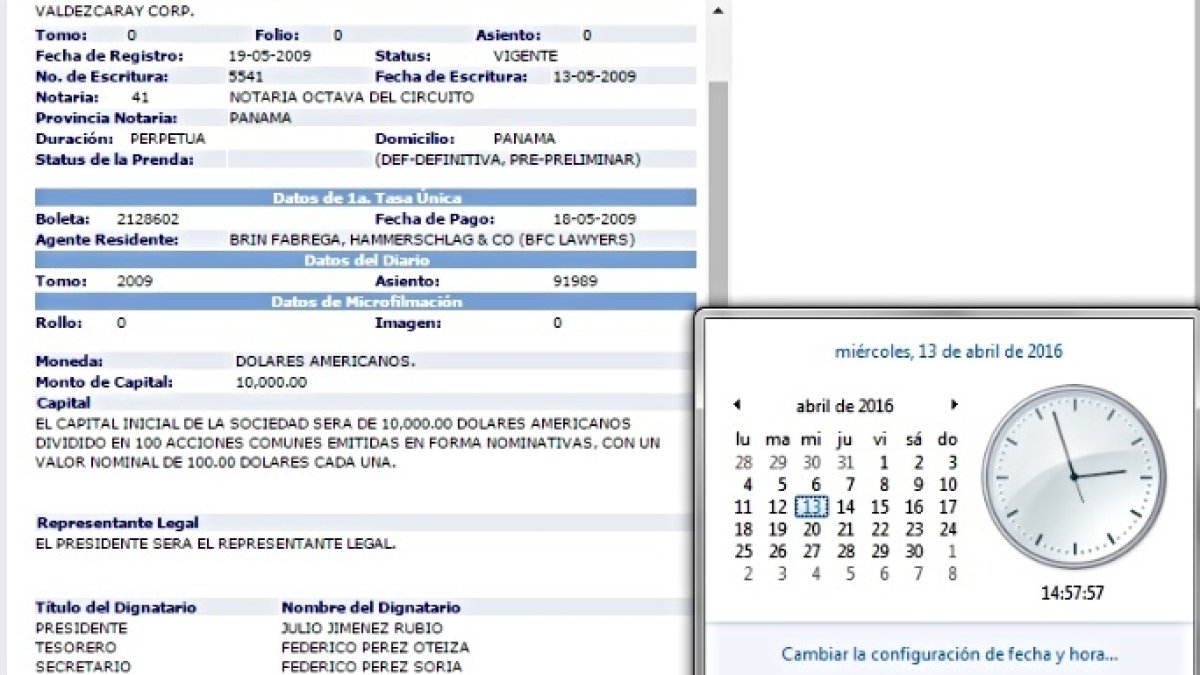The height and width of the screenshot is (675, 1200).
Task: Choose April 19 on the calendar
Action: pyautogui.click(x=777, y=530)
